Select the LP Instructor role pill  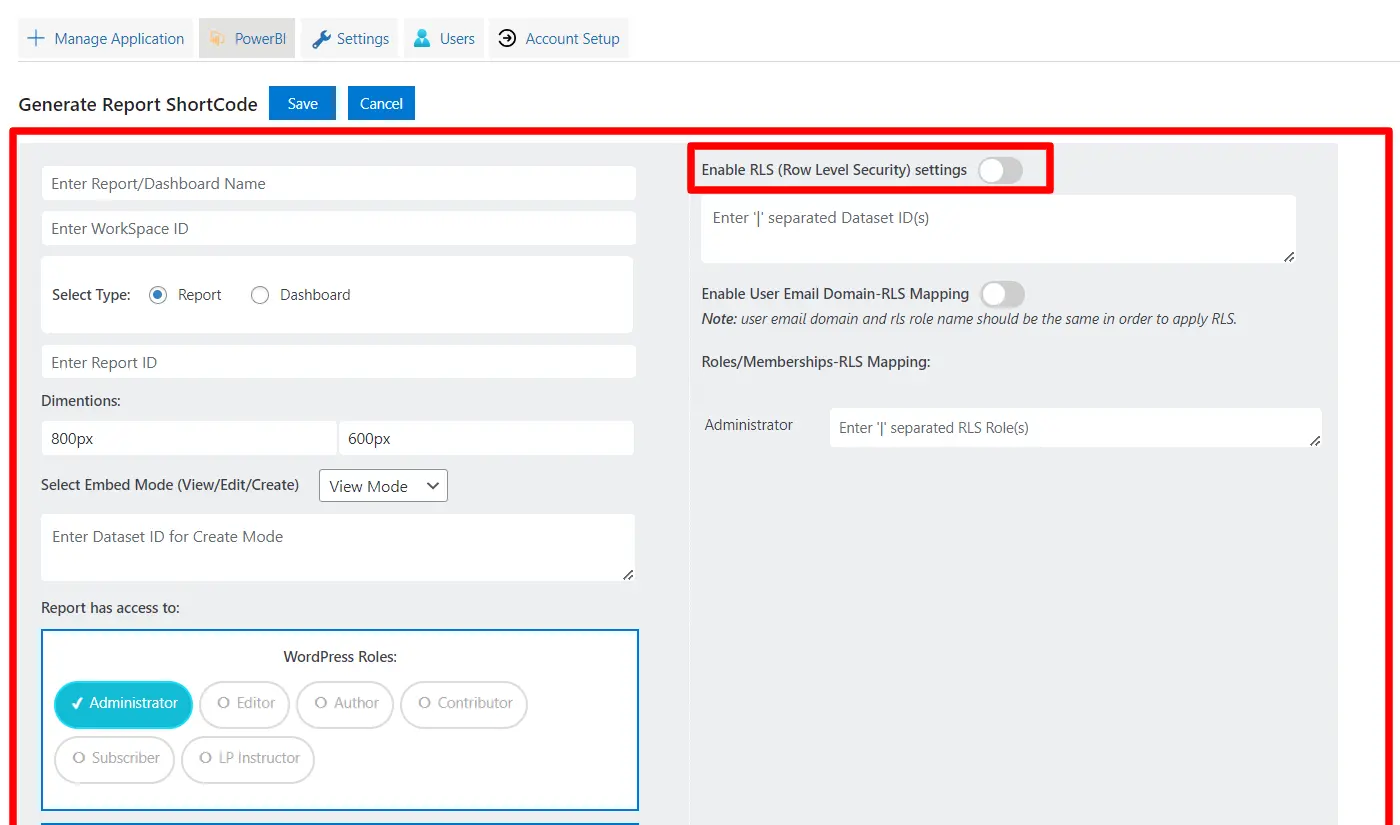point(247,759)
